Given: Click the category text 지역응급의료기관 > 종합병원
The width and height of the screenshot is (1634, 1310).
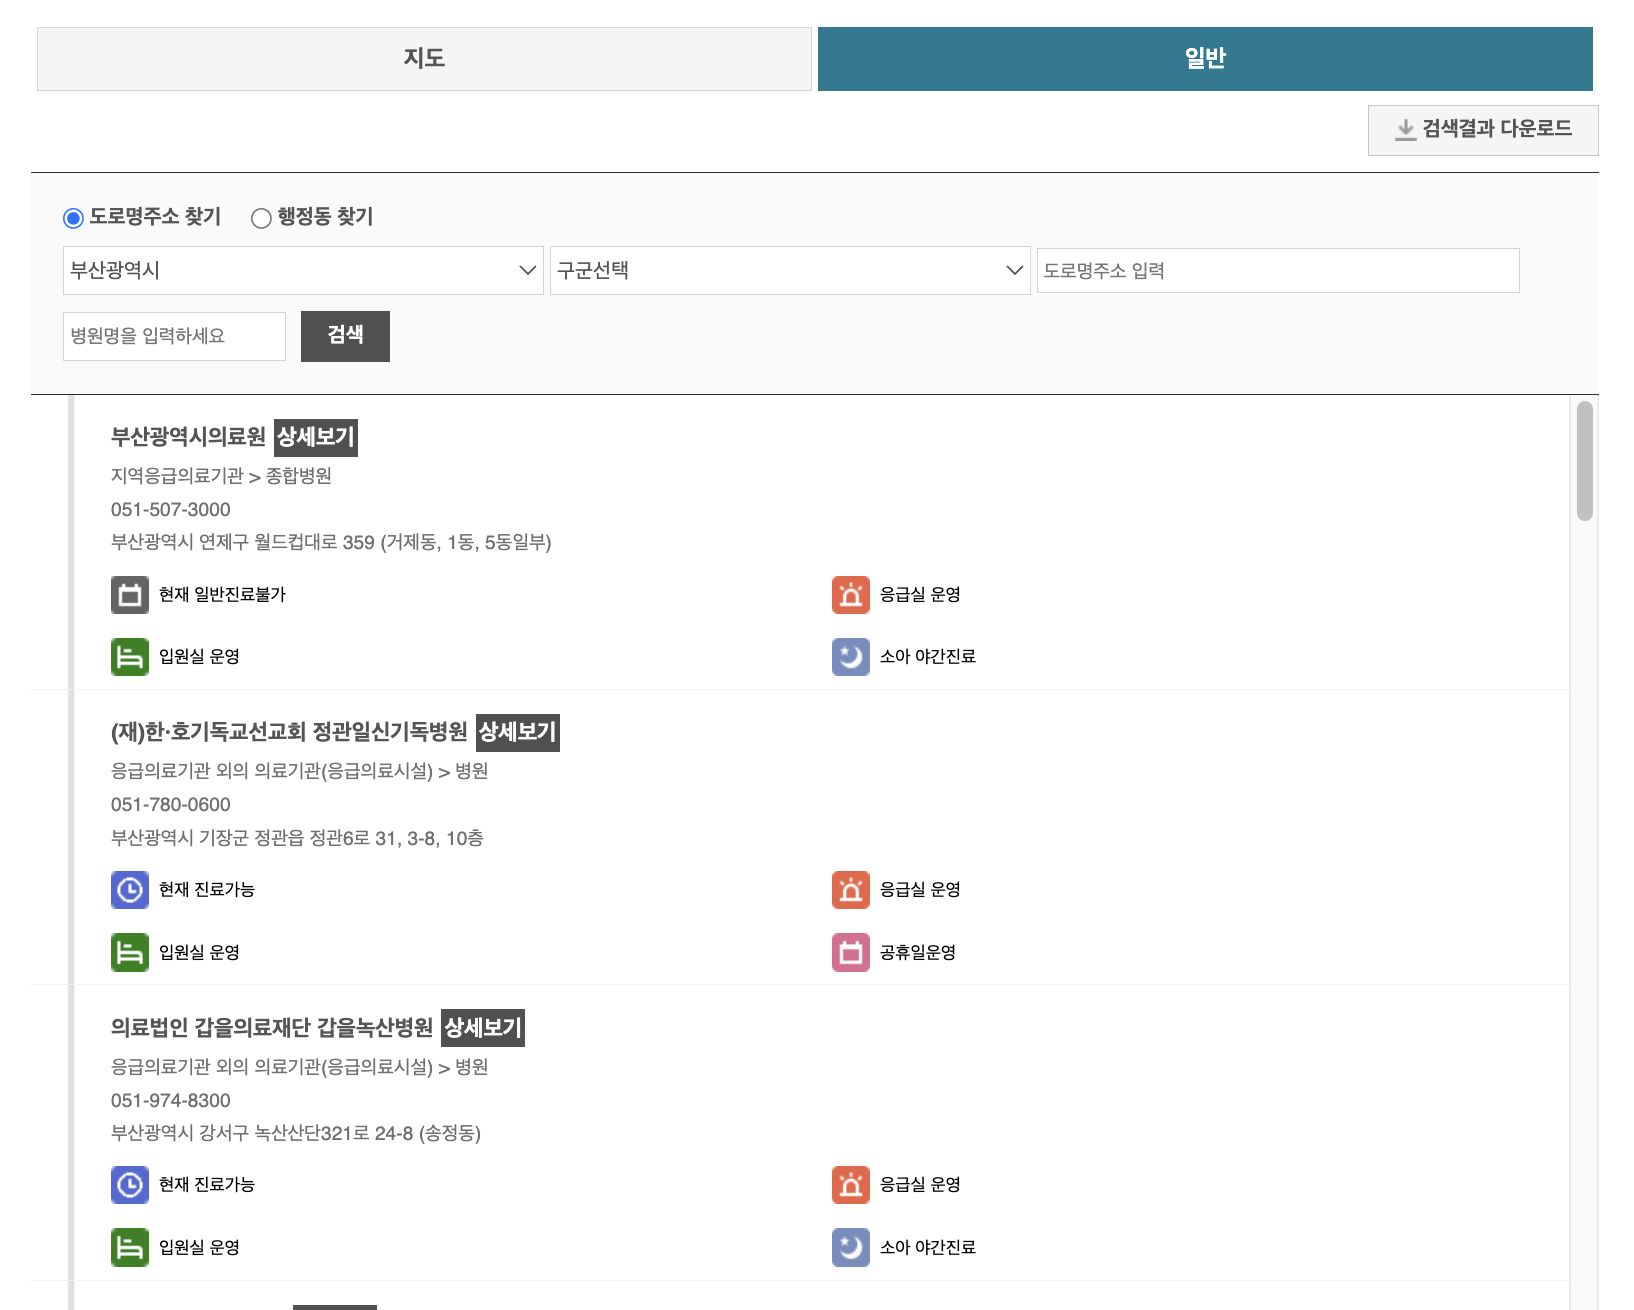Looking at the screenshot, I should (x=221, y=476).
